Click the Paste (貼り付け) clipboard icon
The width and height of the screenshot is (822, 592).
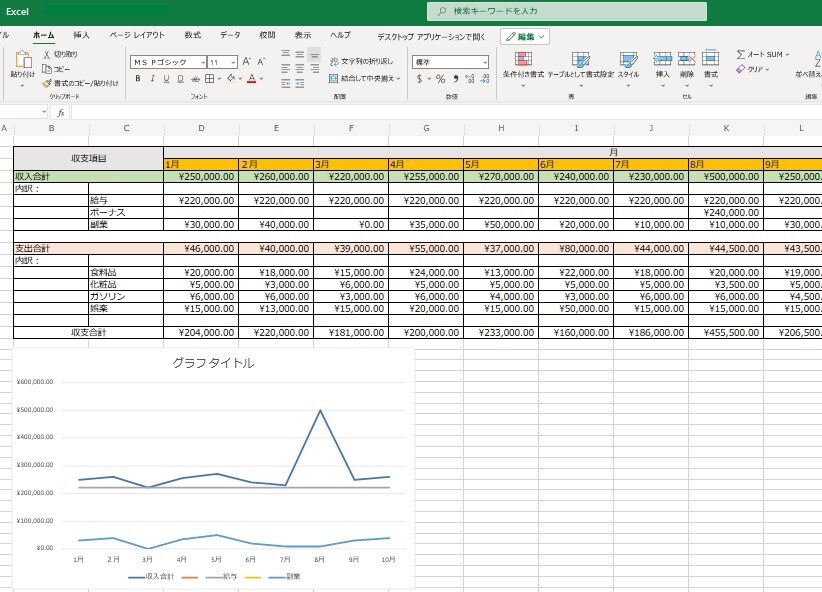click(23, 60)
